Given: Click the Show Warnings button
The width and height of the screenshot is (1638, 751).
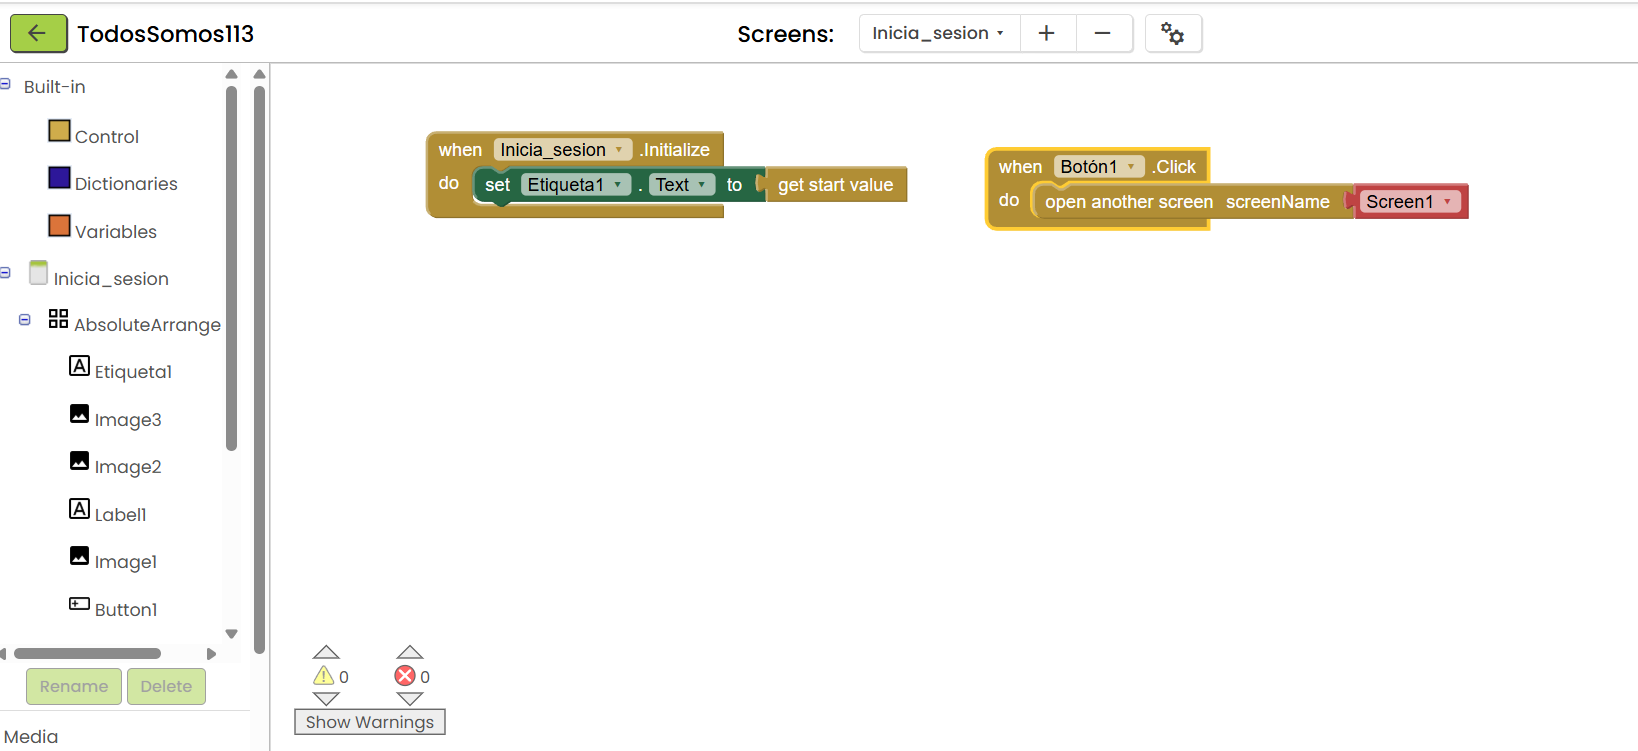Looking at the screenshot, I should (369, 722).
